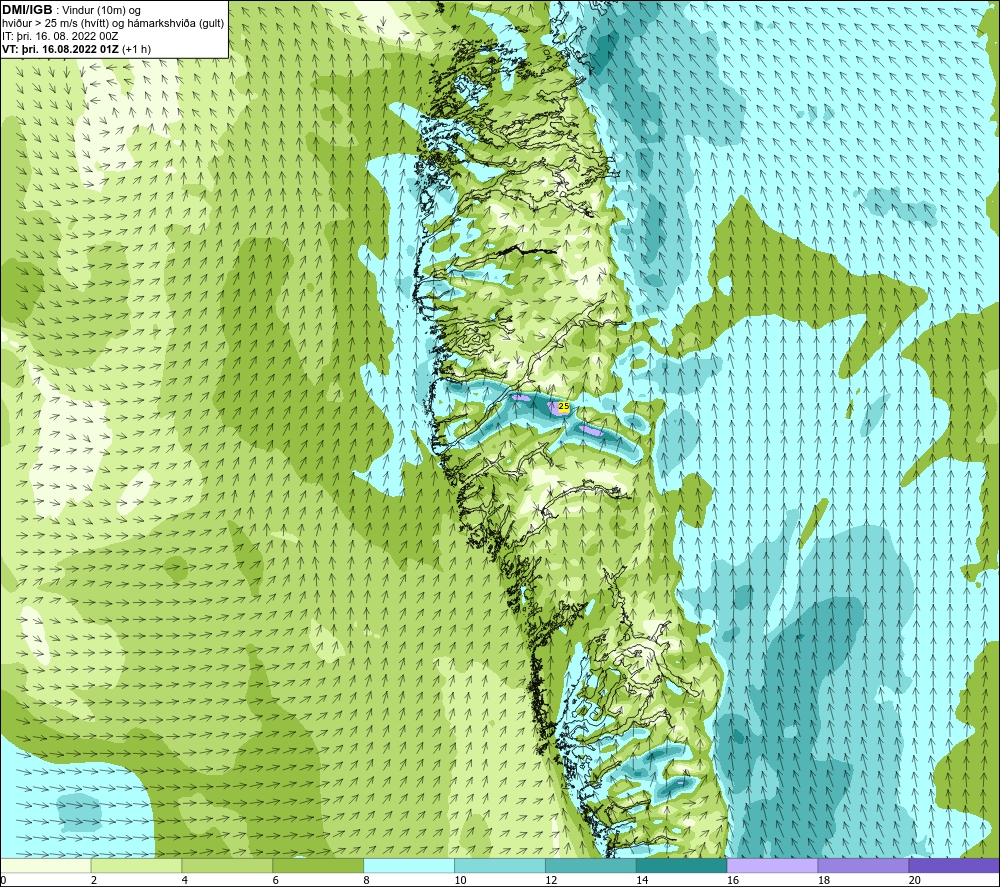Click the scale label '20'
The height and width of the screenshot is (887, 1000).
pos(915,880)
